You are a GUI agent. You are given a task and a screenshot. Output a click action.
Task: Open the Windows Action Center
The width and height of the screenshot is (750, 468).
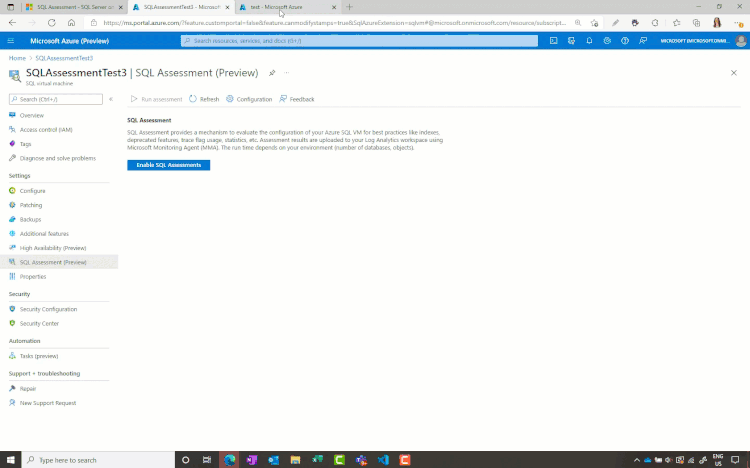tap(736, 460)
